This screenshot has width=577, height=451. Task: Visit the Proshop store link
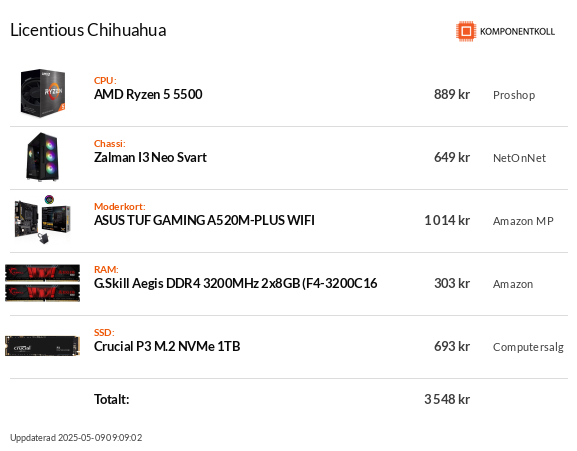[x=514, y=95]
